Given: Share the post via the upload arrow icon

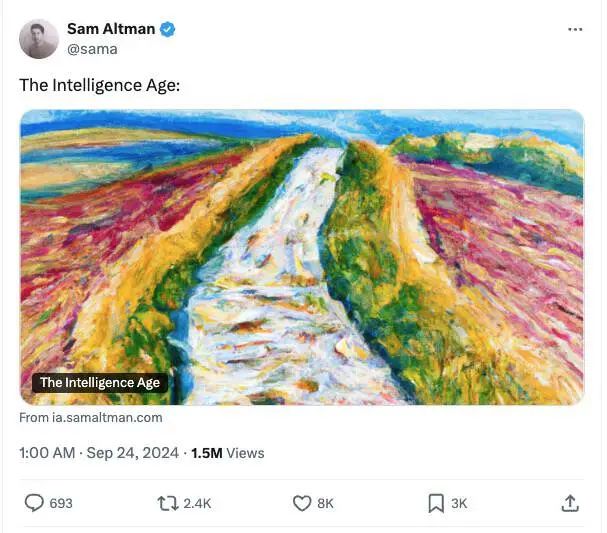Looking at the screenshot, I should point(570,503).
